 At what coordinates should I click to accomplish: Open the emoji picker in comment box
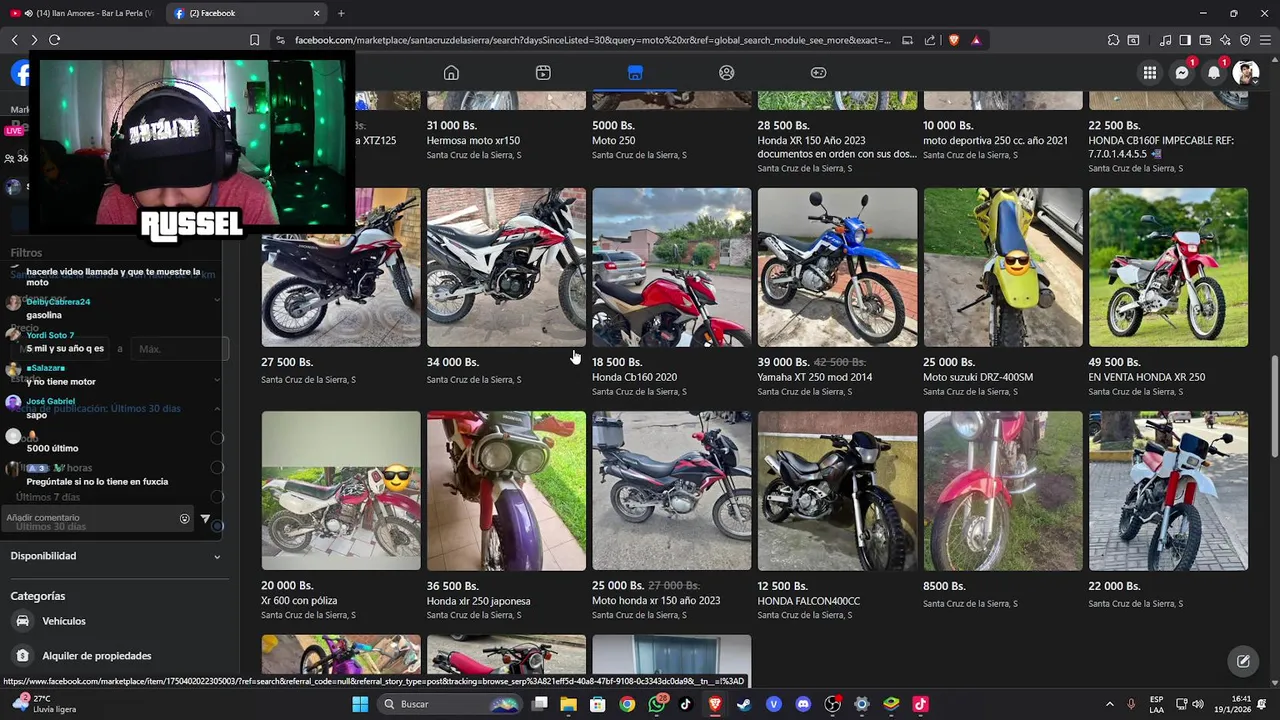[x=184, y=519]
